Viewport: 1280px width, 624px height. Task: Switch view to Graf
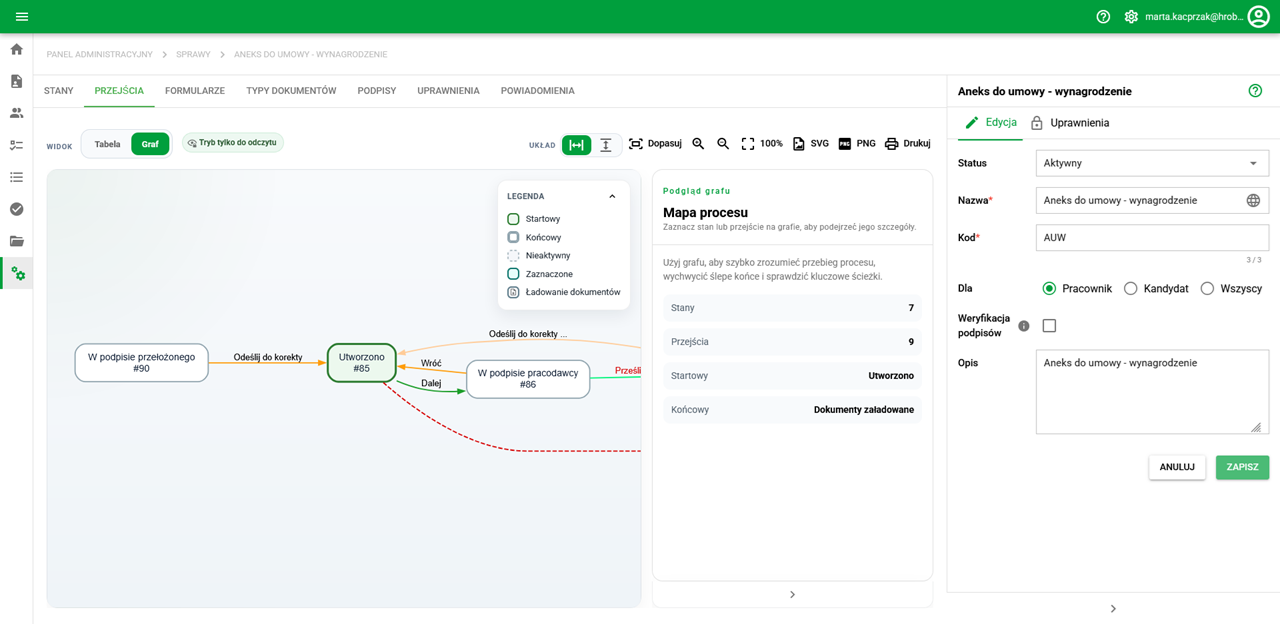coord(150,144)
